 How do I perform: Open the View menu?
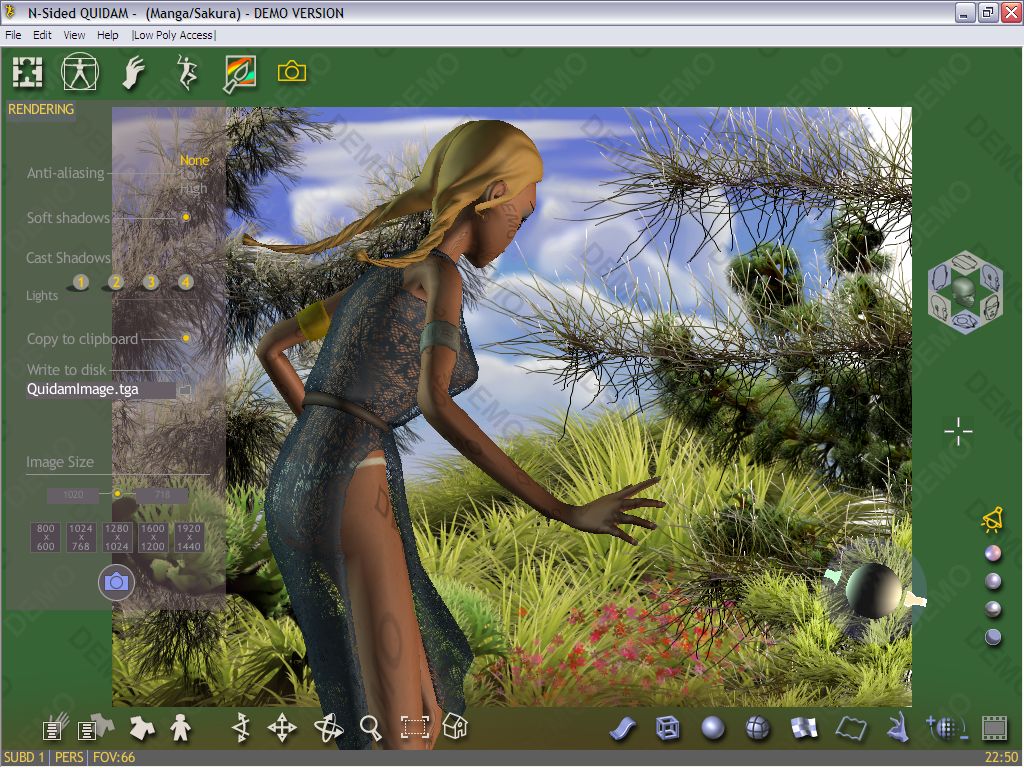74,35
